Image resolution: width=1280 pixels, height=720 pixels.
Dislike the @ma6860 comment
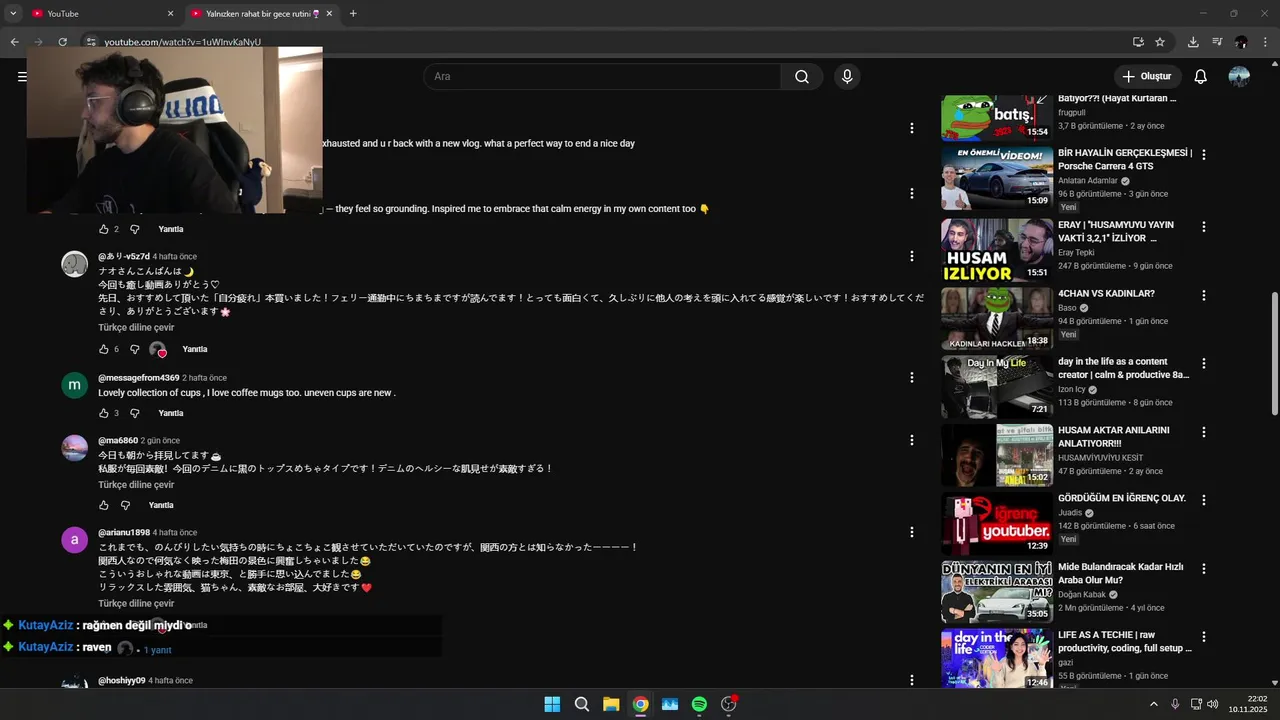[125, 505]
